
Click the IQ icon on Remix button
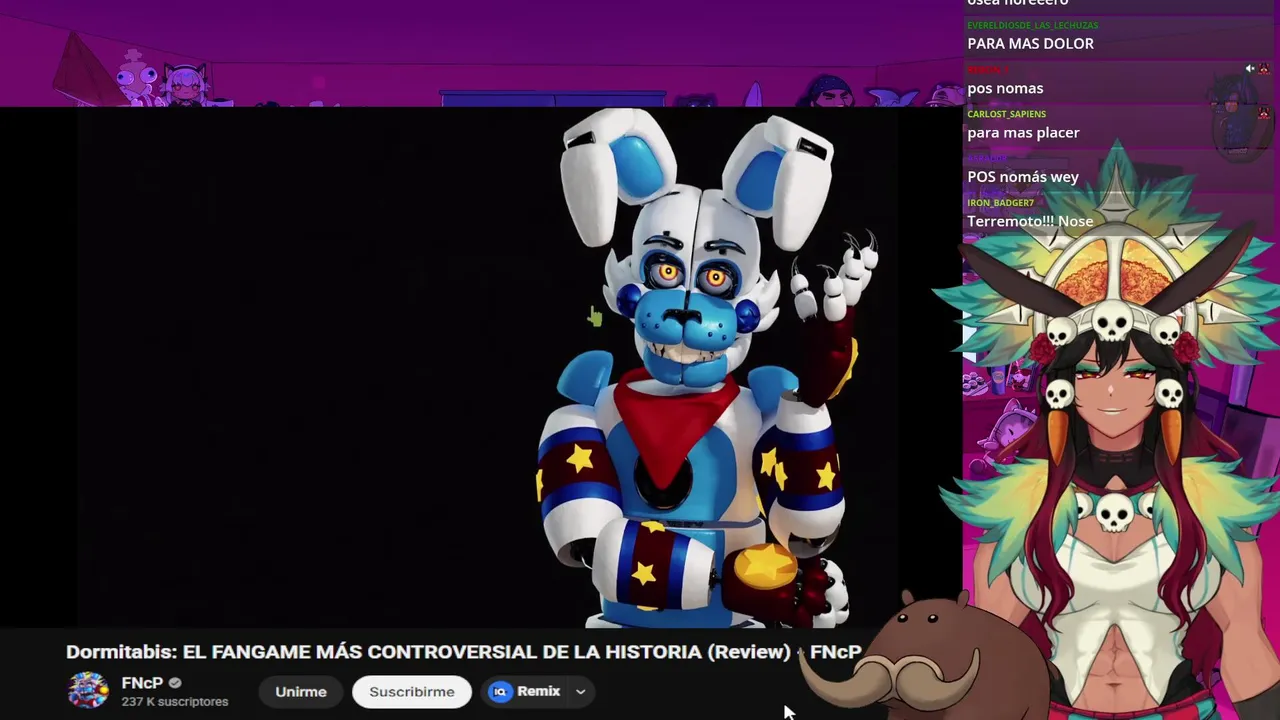coord(500,691)
